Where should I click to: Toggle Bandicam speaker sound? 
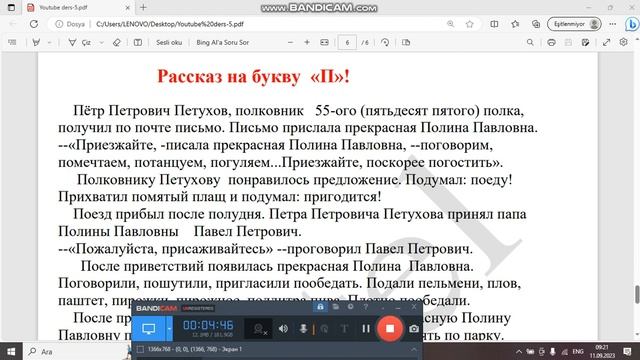click(283, 329)
